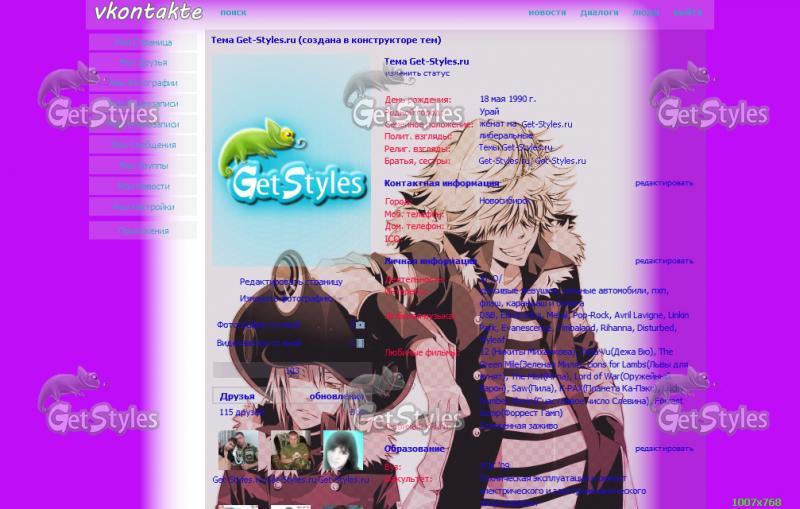Open the Видеозаписи со мной link

point(259,343)
